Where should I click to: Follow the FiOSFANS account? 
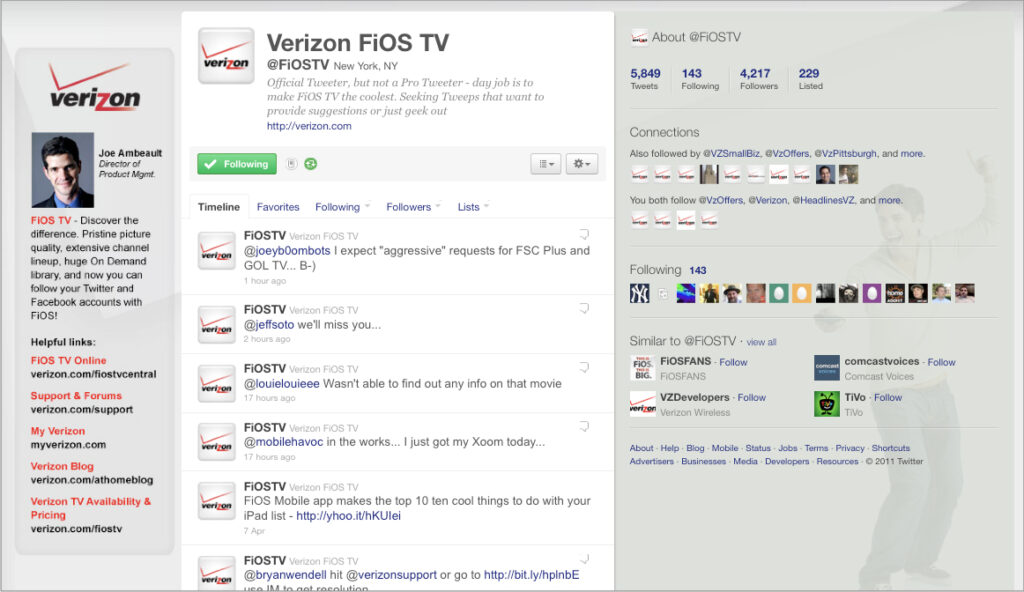pyautogui.click(x=733, y=362)
